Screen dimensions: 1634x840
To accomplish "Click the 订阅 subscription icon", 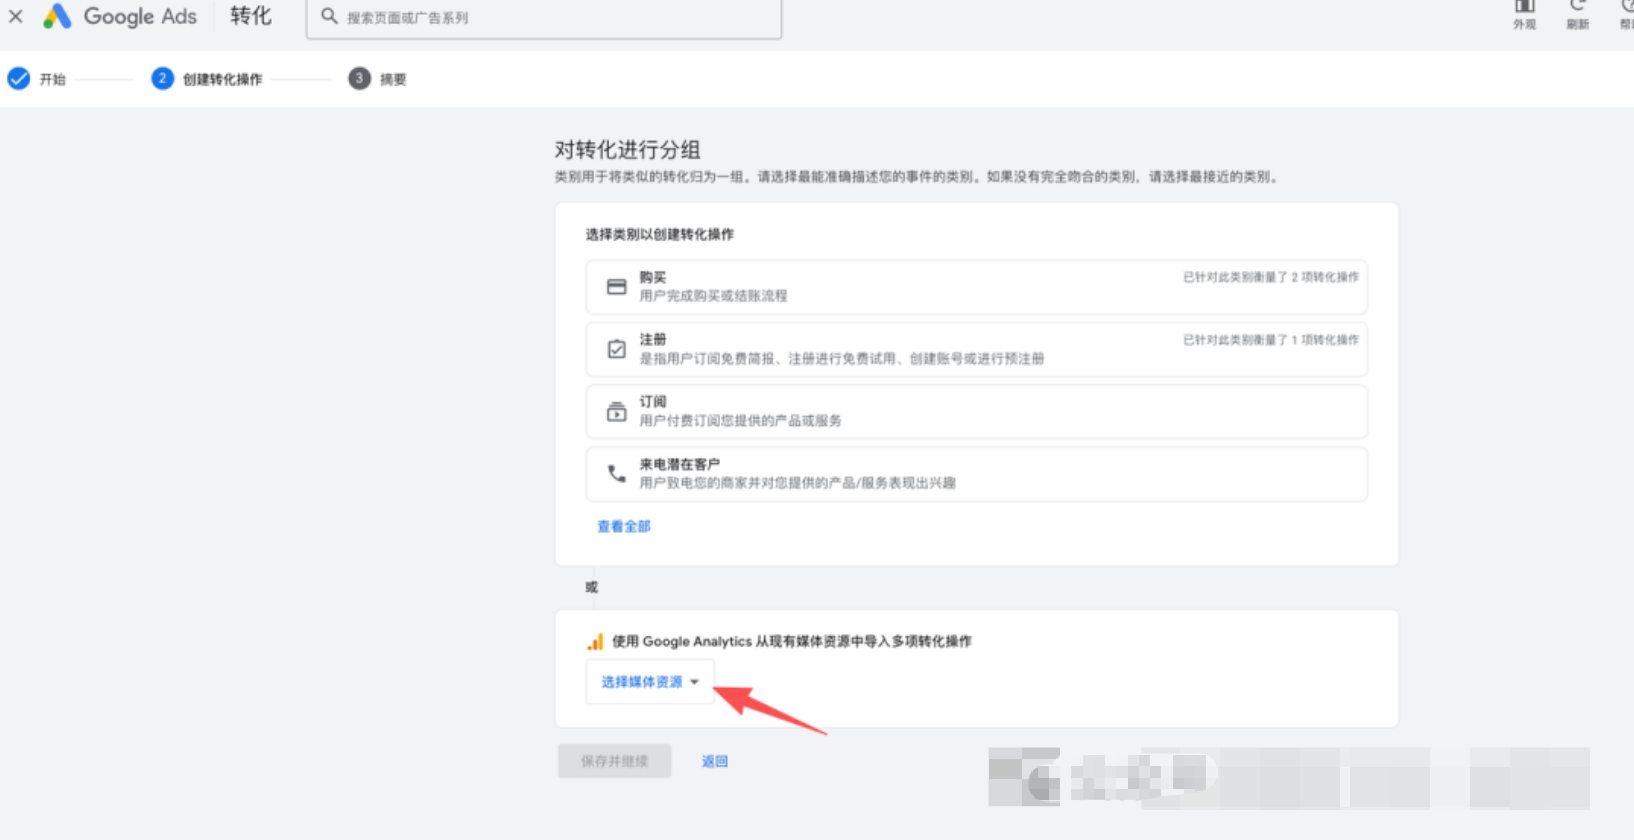I will point(617,411).
